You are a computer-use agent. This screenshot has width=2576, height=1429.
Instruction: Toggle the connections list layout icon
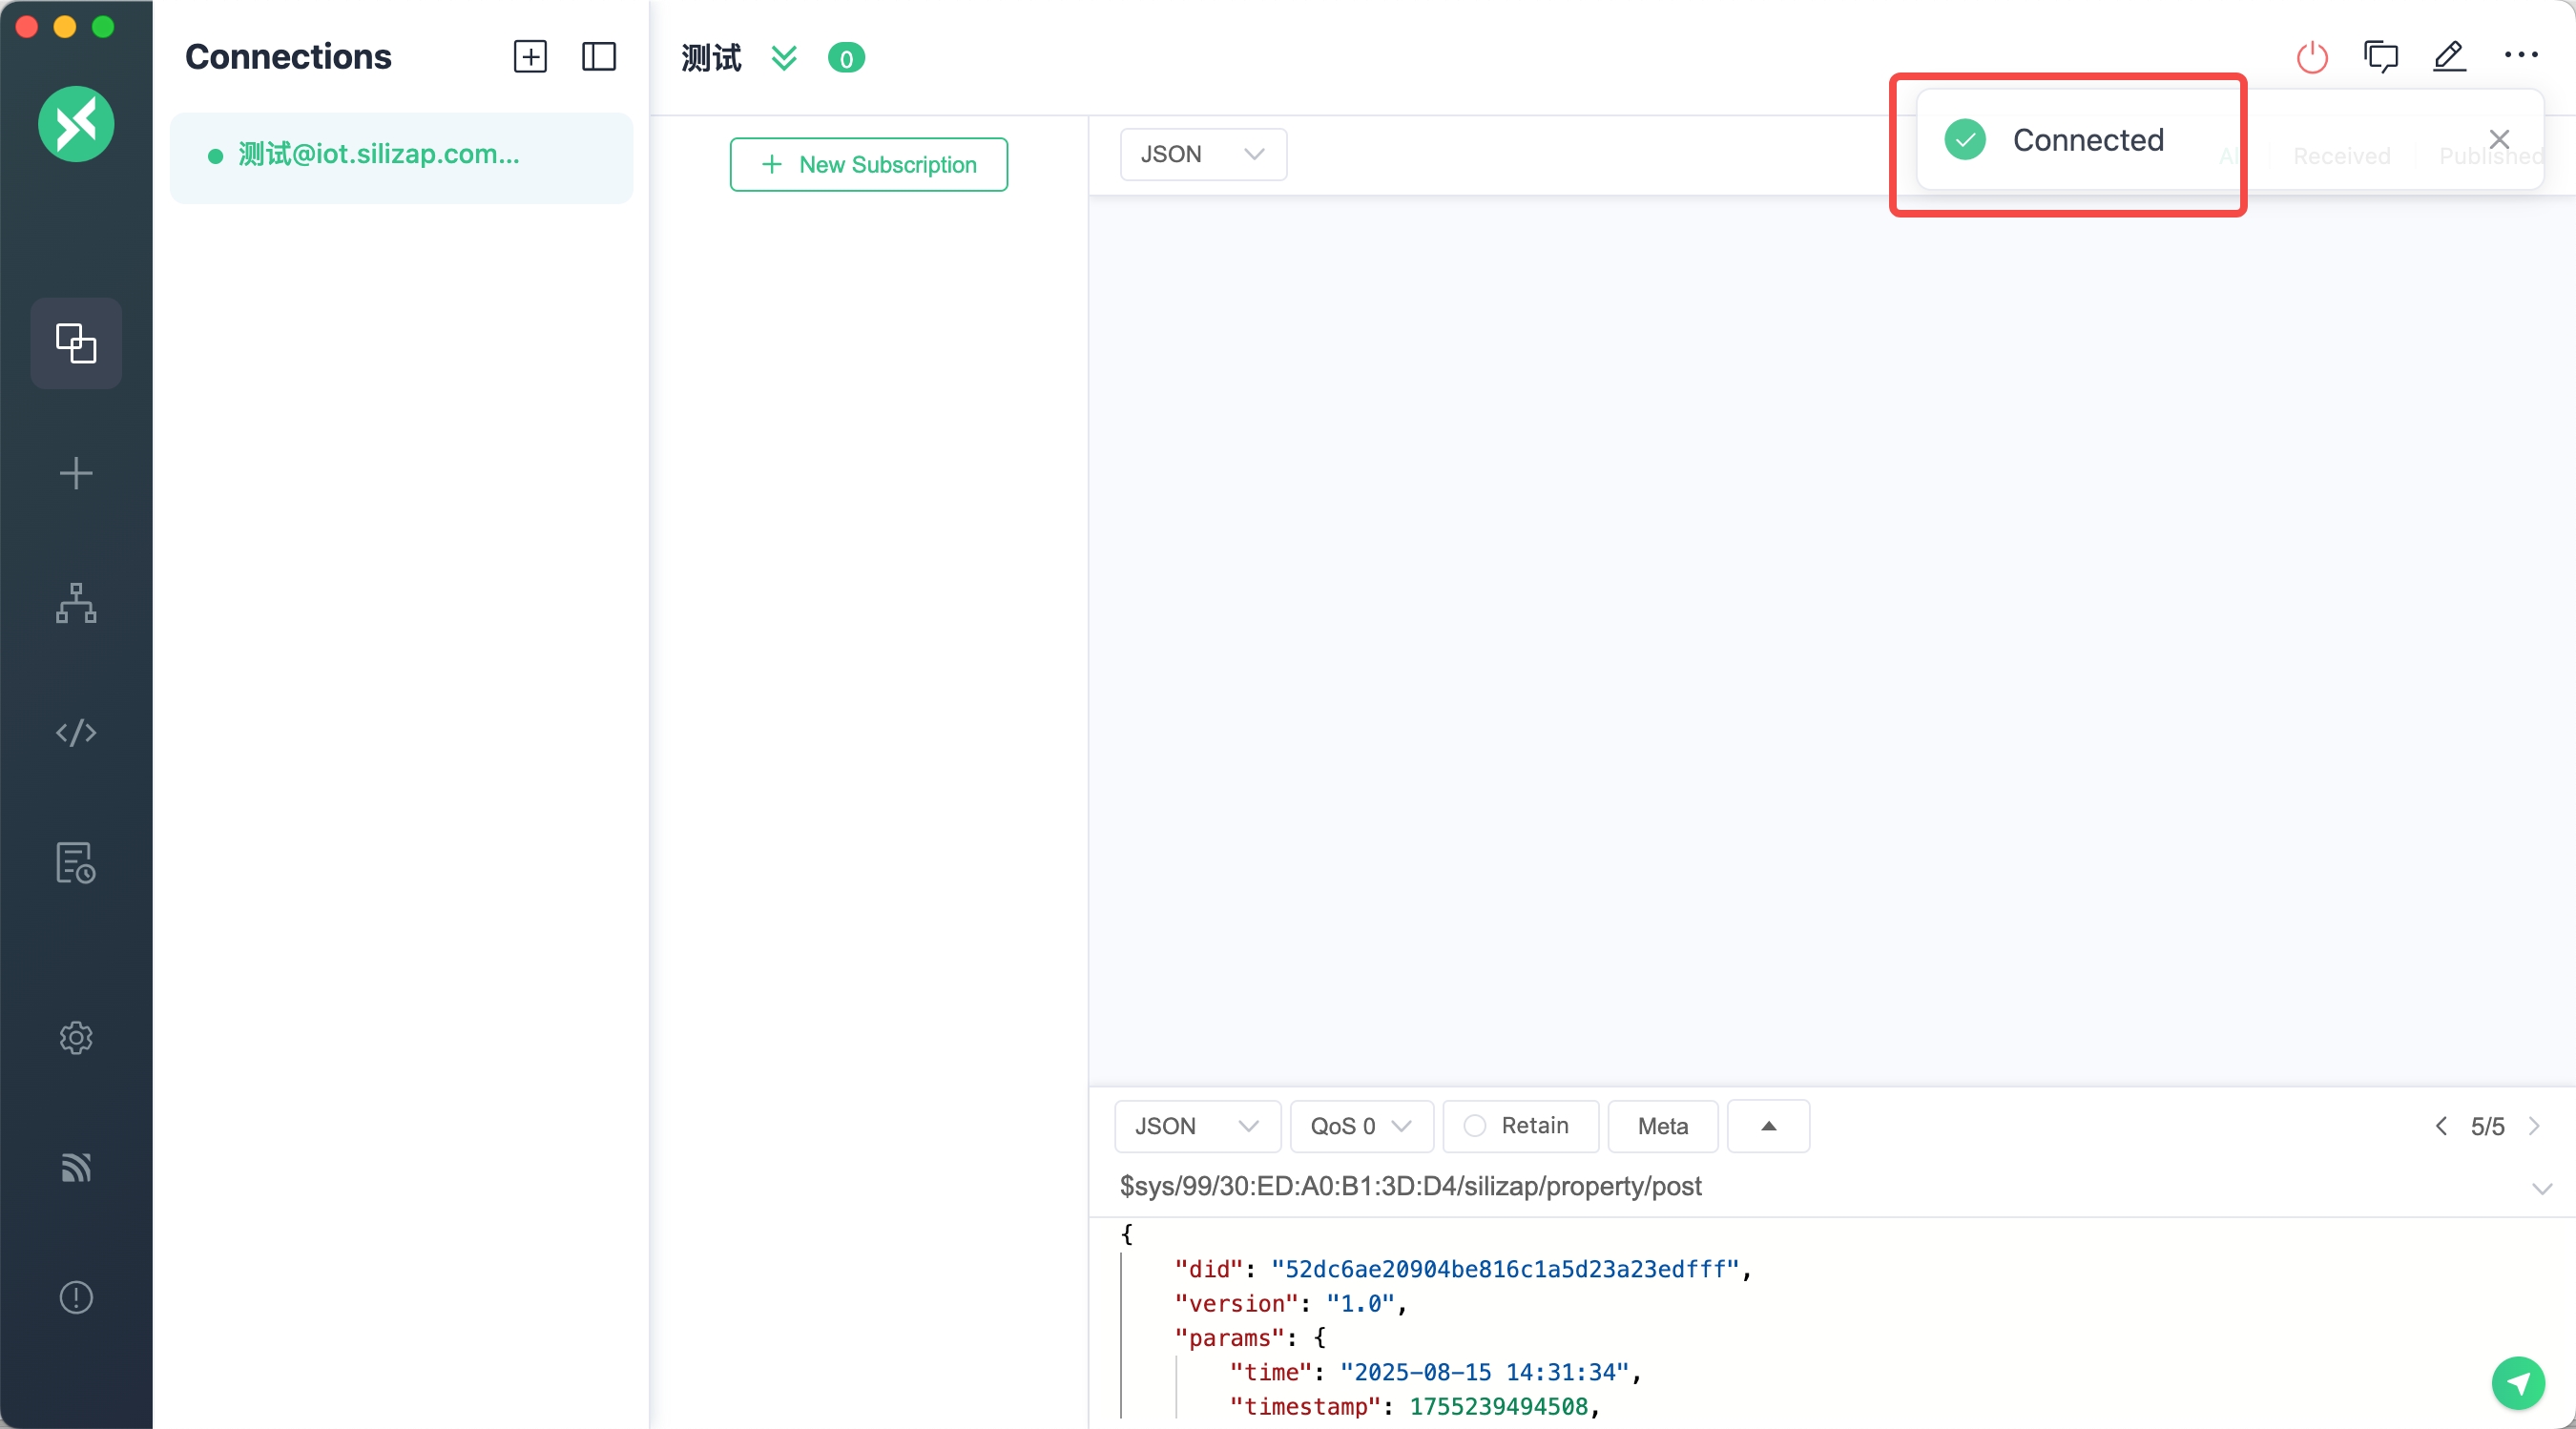pos(599,57)
